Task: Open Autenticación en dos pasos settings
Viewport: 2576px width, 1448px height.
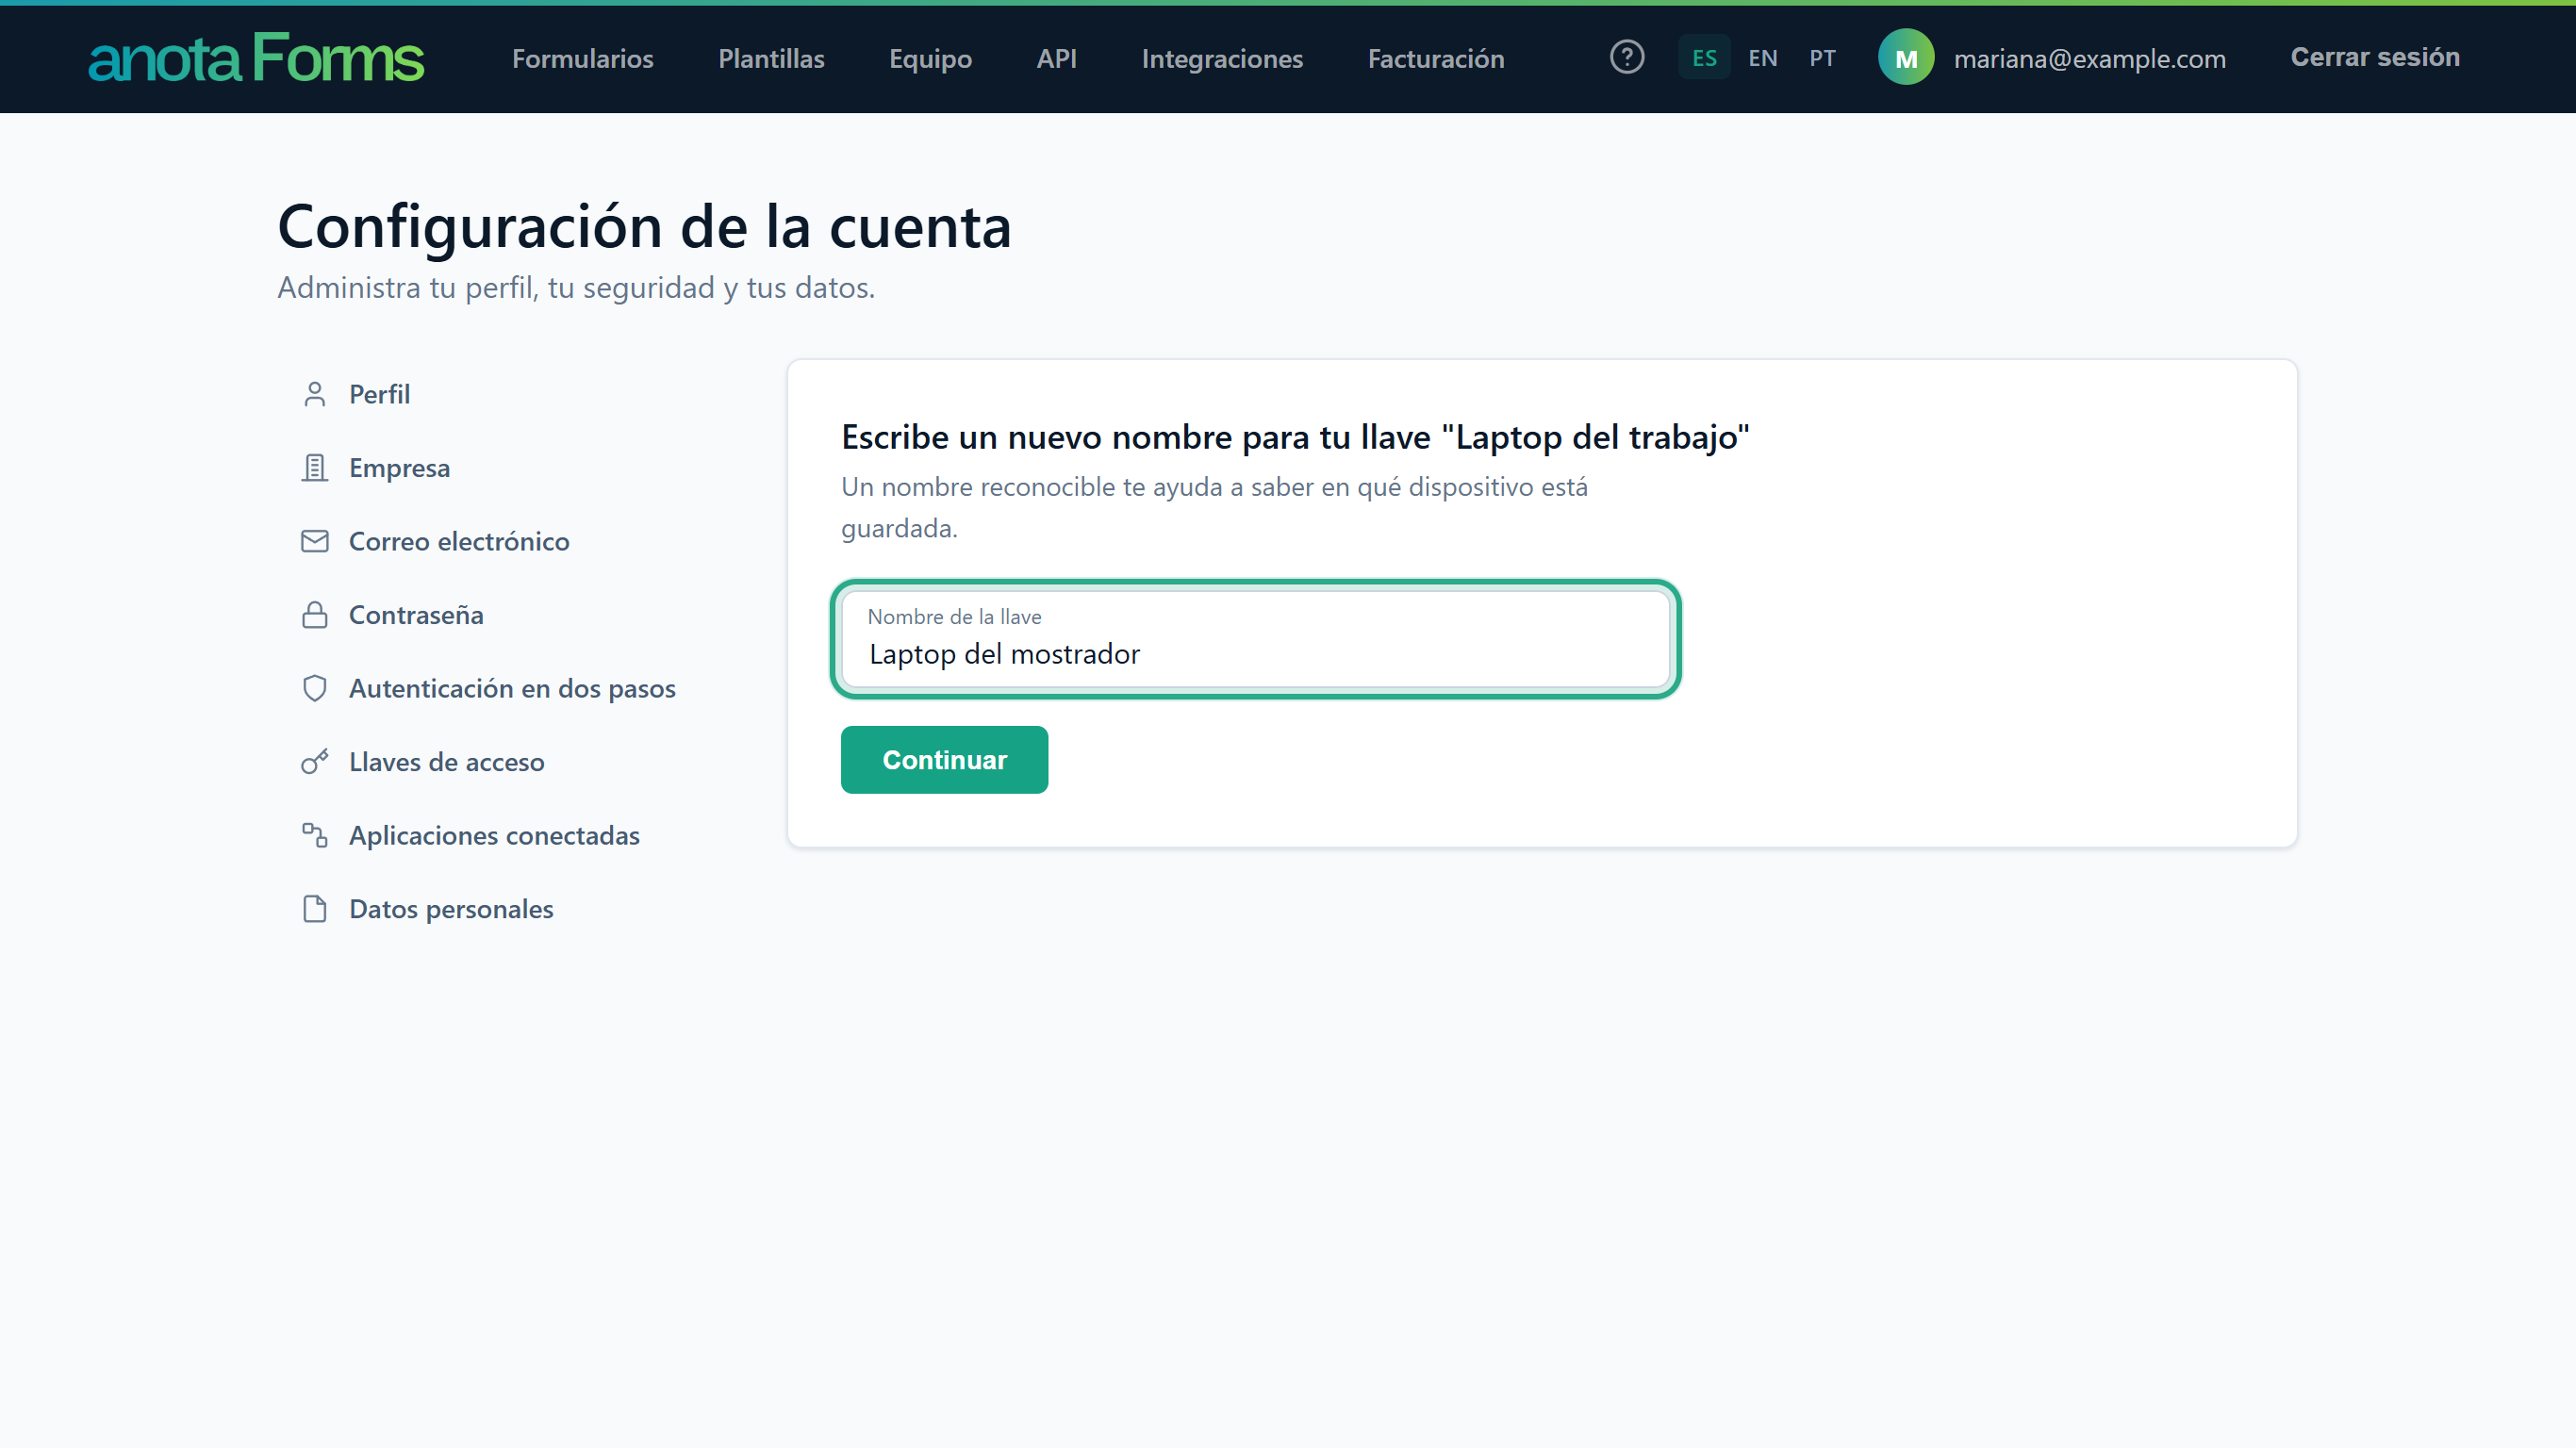Action: [512, 689]
